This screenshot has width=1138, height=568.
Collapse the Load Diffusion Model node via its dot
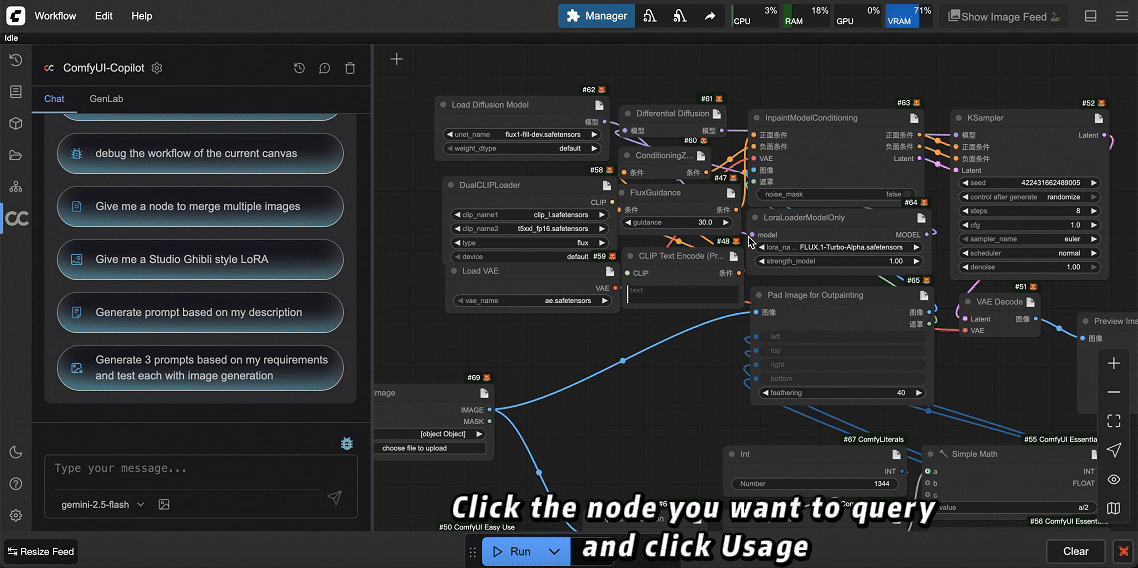[x=442, y=104]
